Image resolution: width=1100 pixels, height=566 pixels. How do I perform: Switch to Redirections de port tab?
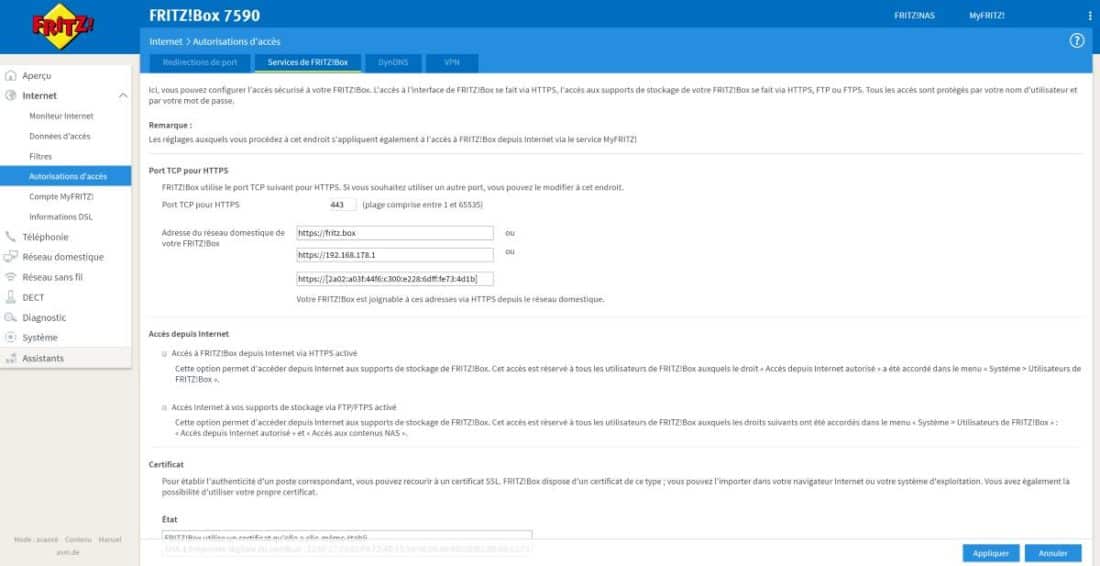200,62
